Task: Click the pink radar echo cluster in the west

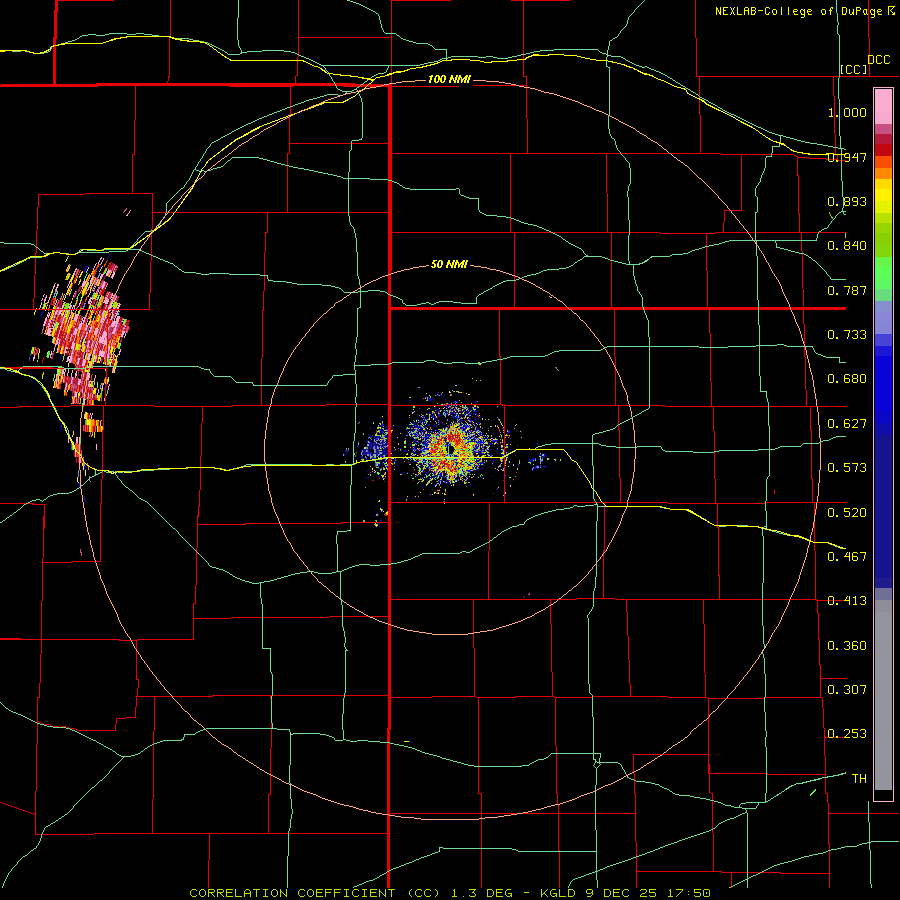Action: click(x=85, y=333)
